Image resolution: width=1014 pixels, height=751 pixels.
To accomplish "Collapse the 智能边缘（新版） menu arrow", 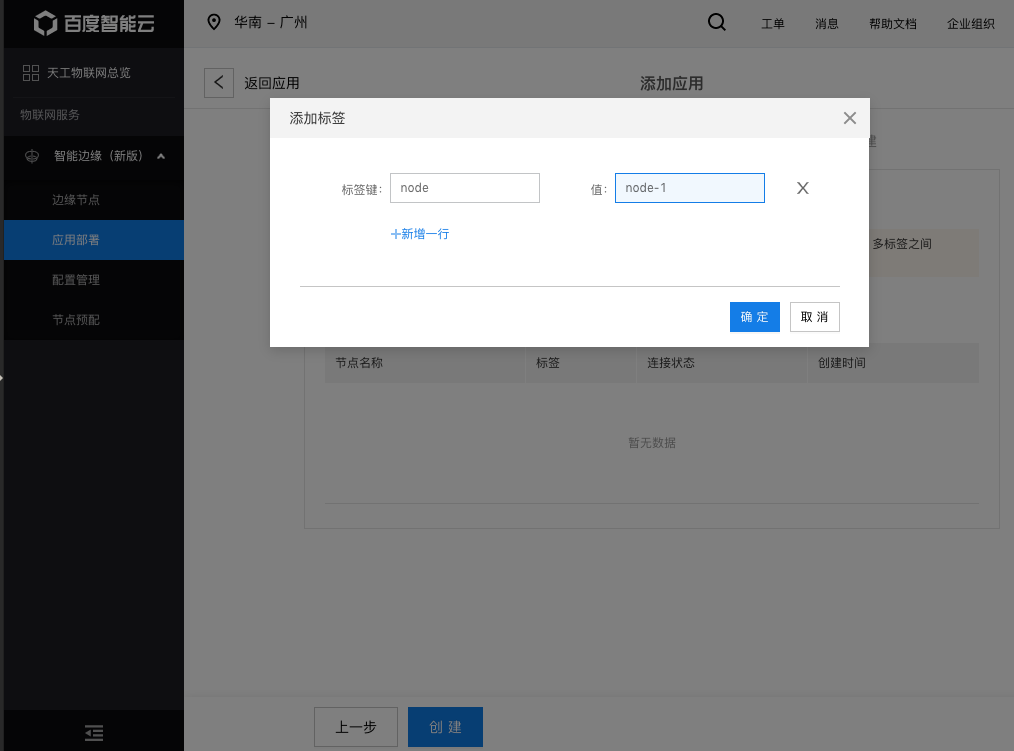I will [161, 156].
